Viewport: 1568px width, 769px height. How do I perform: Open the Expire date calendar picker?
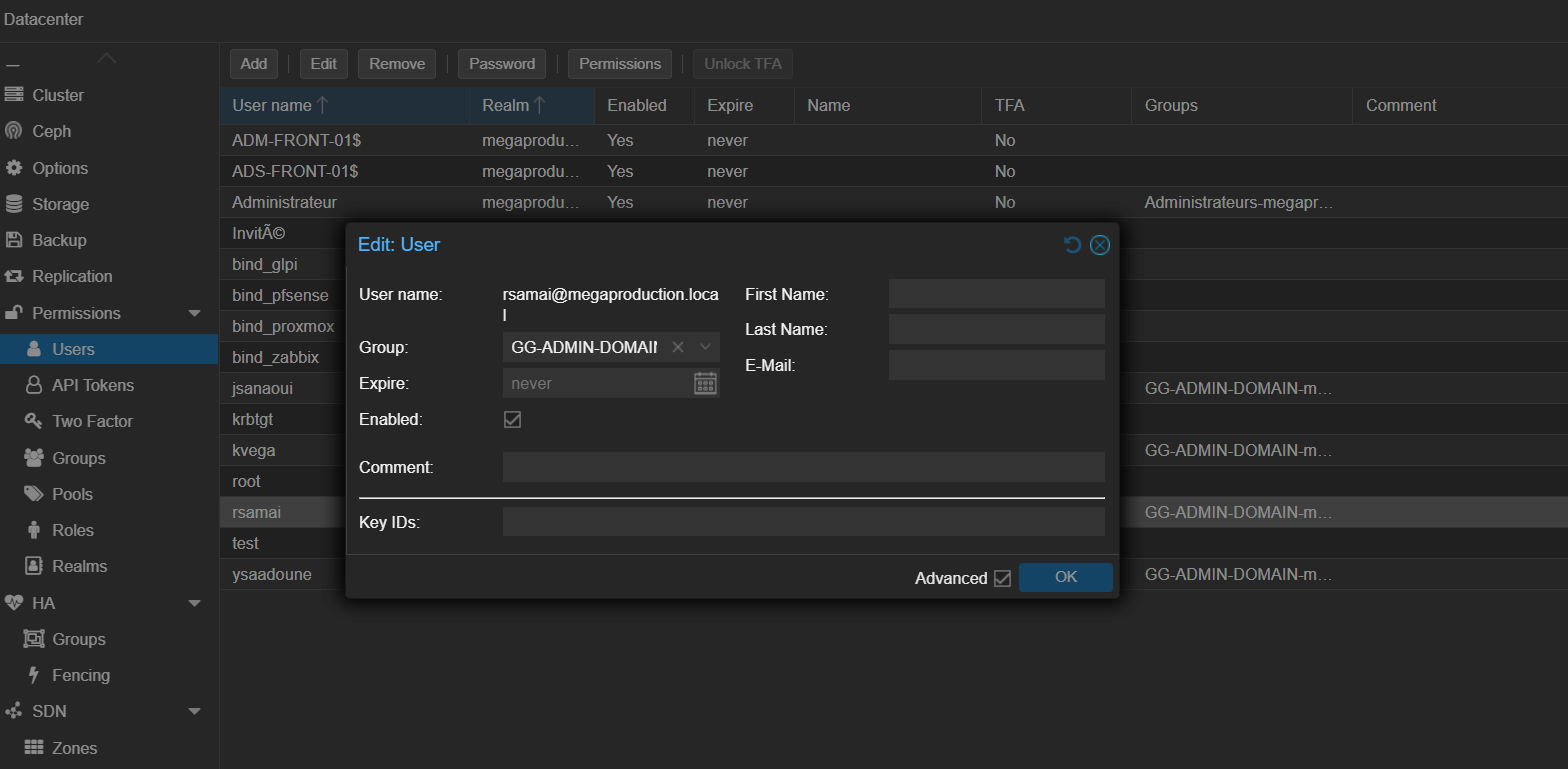[705, 384]
